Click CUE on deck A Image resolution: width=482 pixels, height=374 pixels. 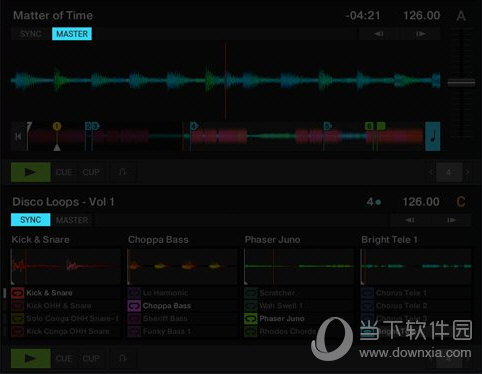click(x=64, y=172)
